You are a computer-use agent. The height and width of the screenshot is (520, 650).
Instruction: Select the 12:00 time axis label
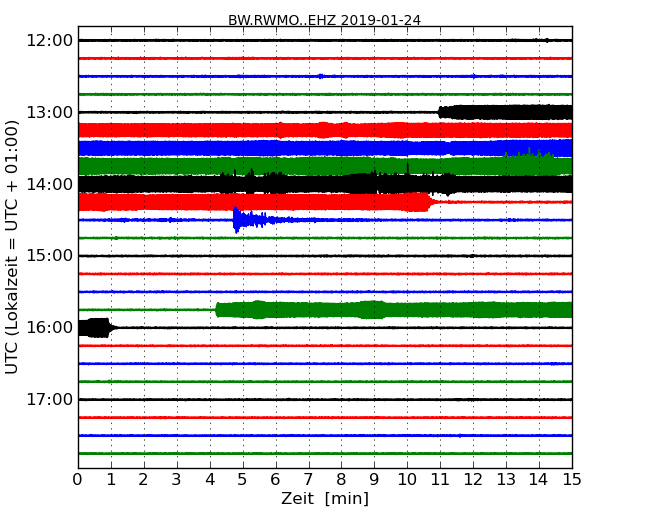(x=49, y=41)
